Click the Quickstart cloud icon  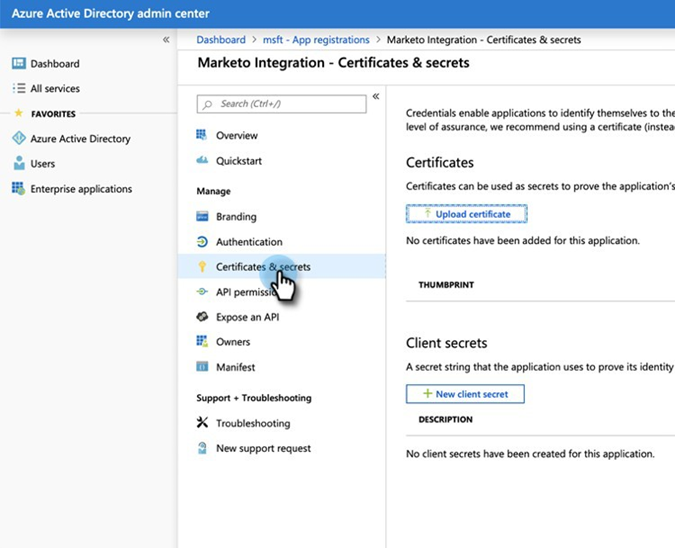202,160
